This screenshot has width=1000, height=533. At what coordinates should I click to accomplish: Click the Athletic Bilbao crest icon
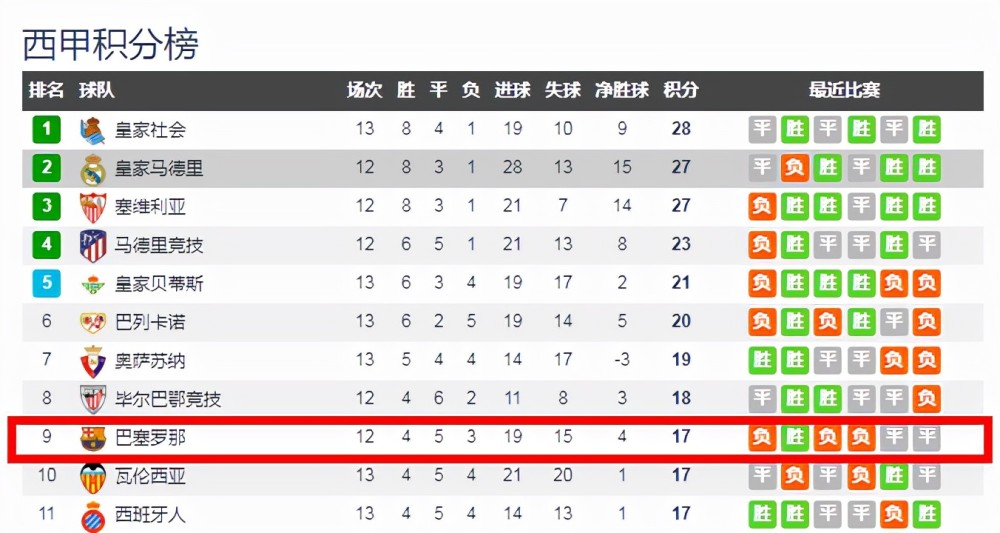pos(93,400)
